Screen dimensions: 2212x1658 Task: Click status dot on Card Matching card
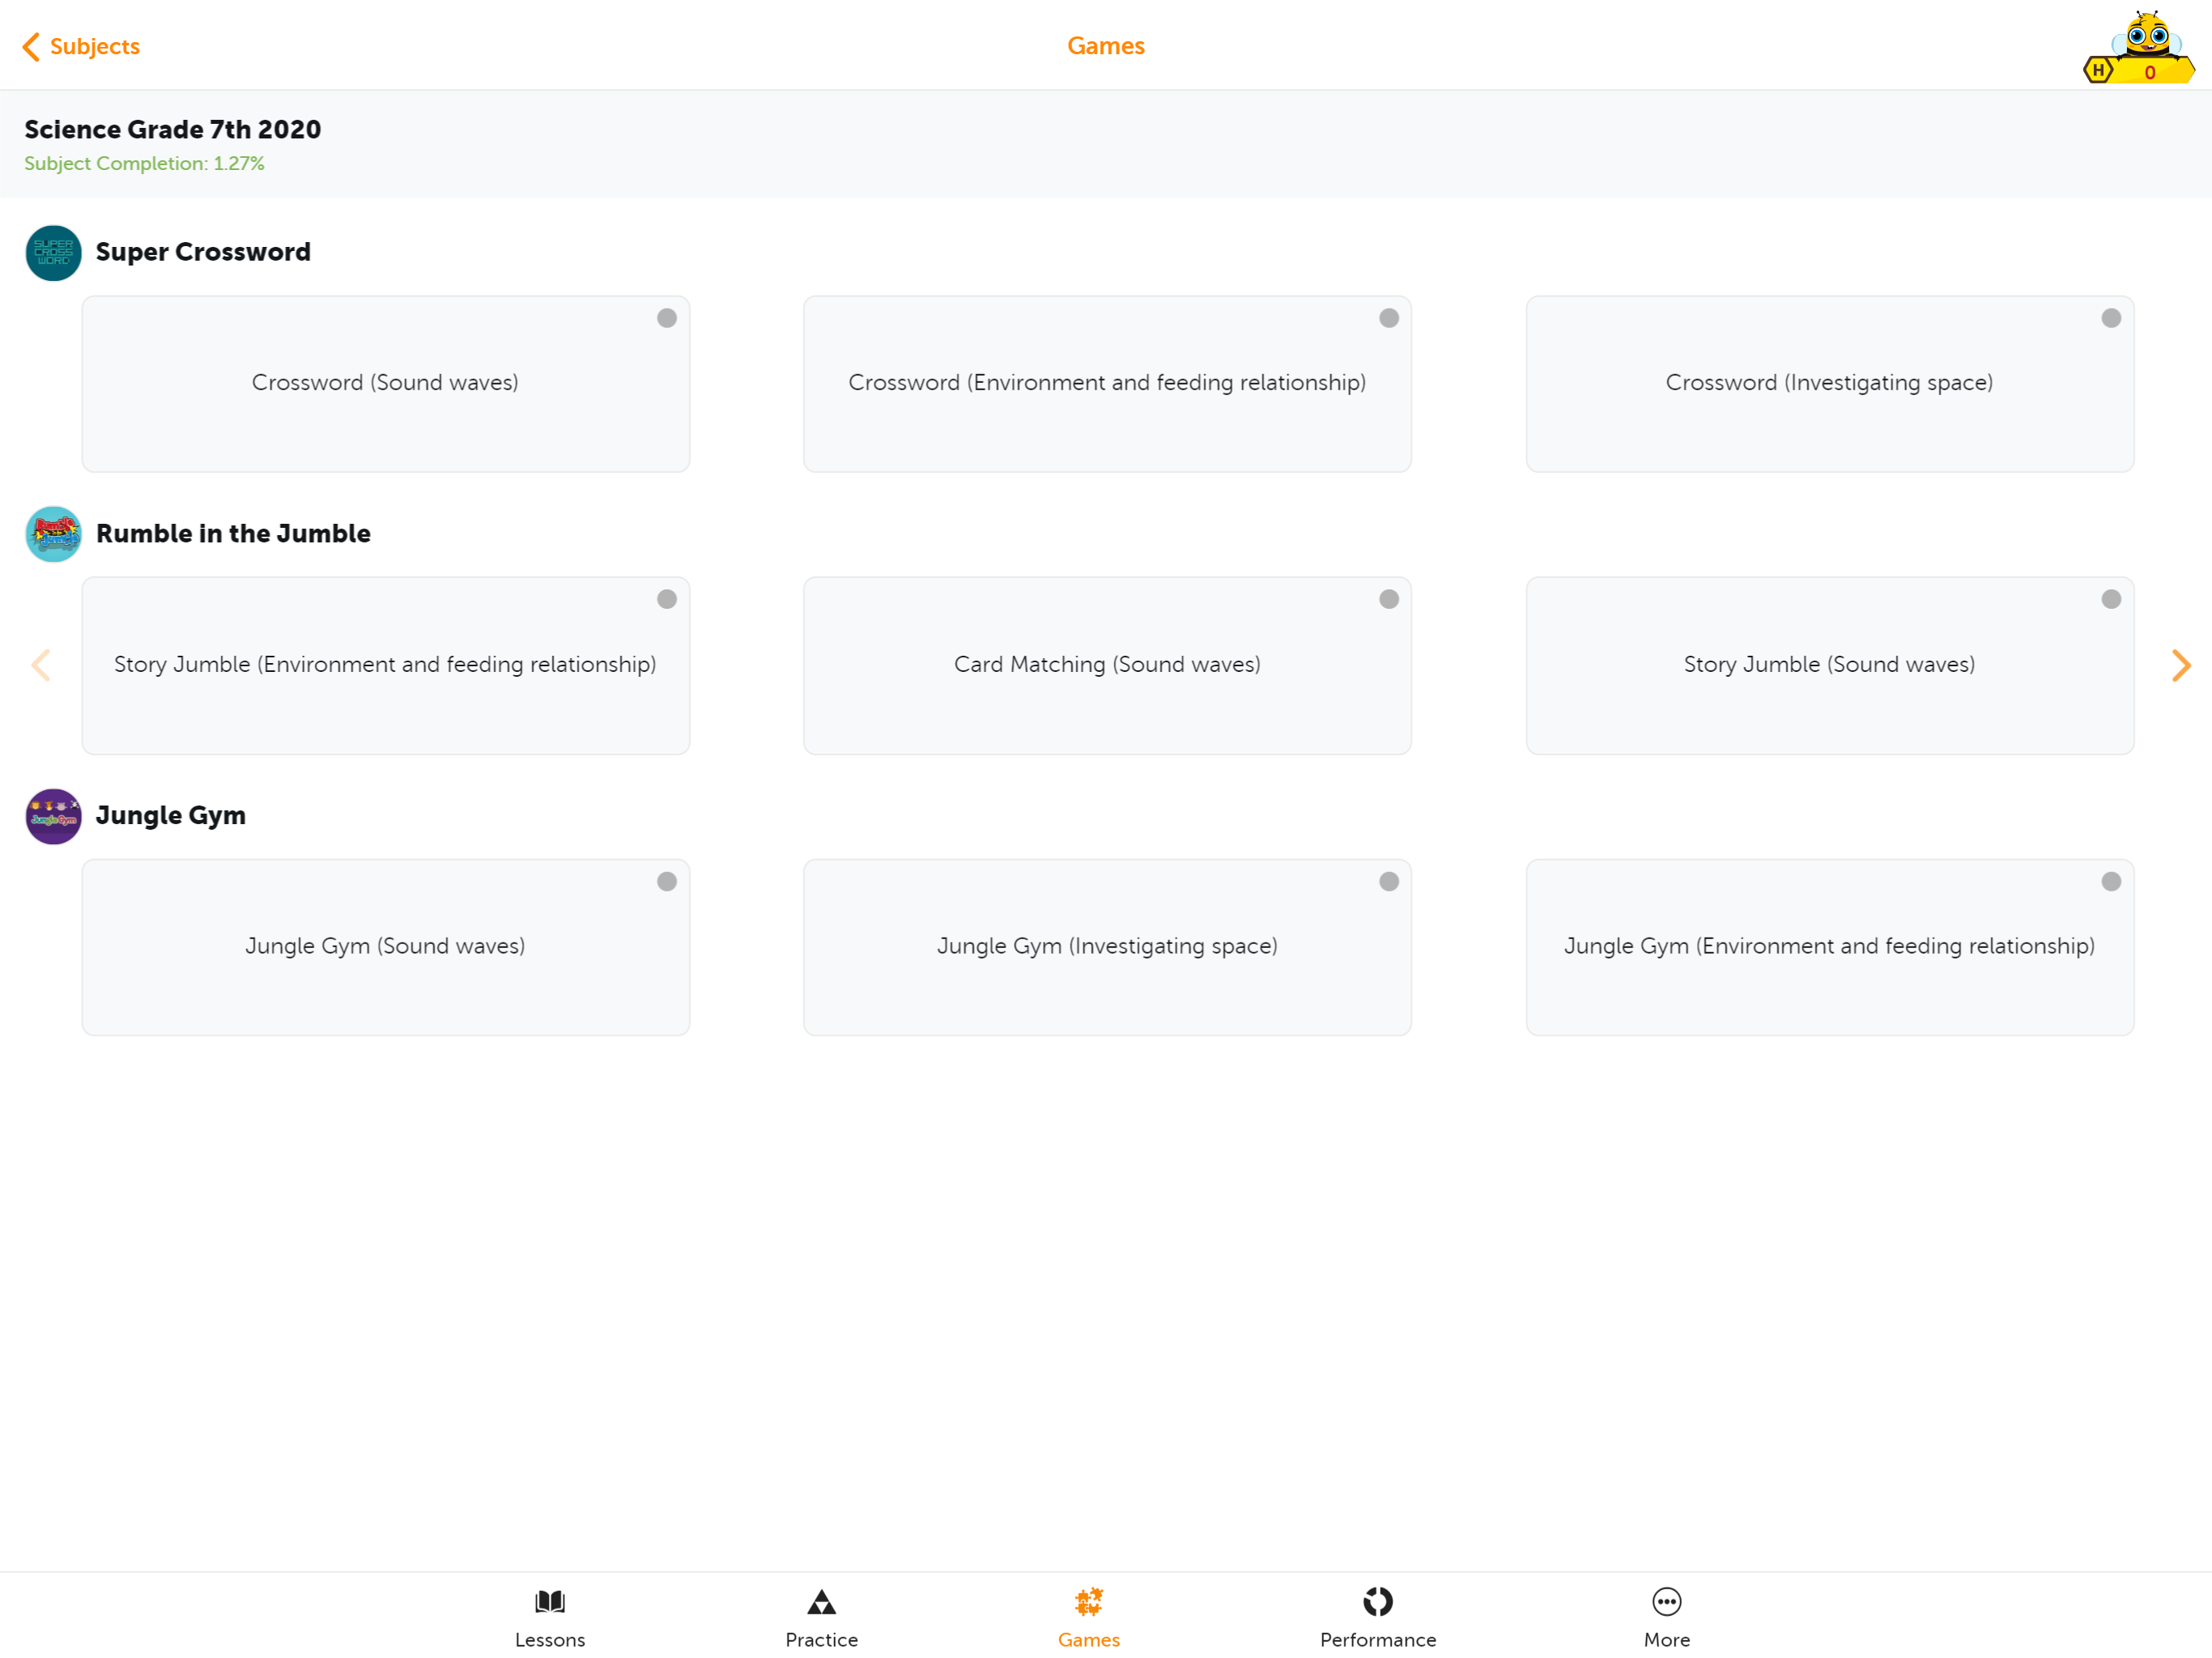pyautogui.click(x=1389, y=599)
